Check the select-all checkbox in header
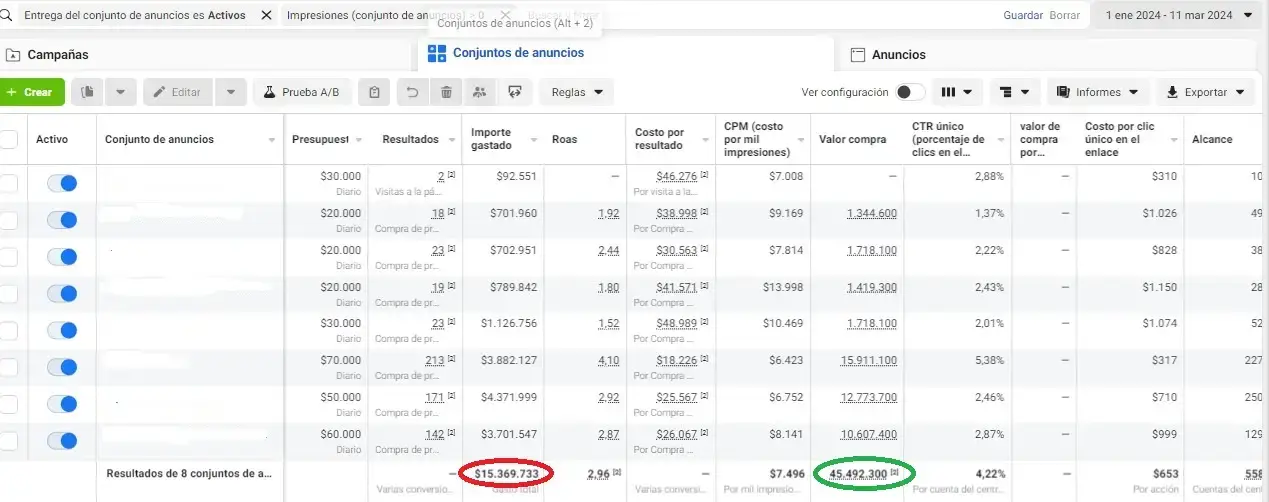The height and width of the screenshot is (502, 1269). pyautogui.click(x=9, y=140)
